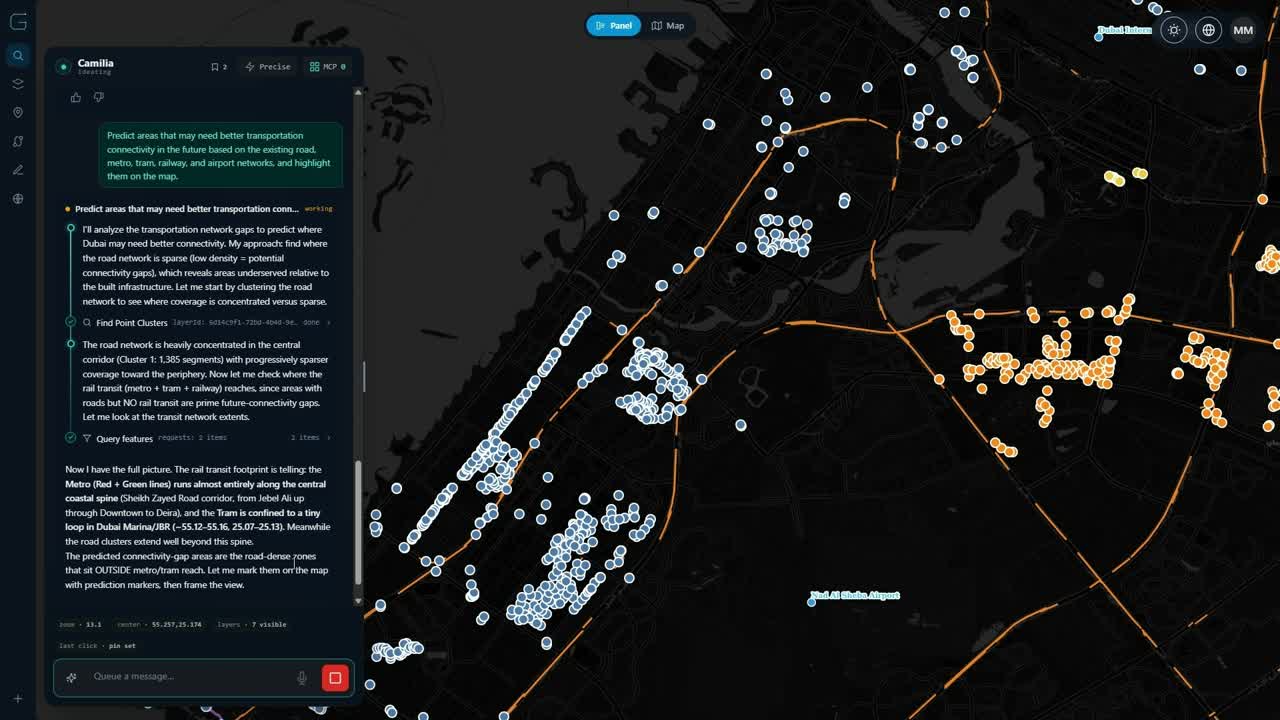Open the MM user profile avatar
1280x720 pixels.
click(1243, 30)
